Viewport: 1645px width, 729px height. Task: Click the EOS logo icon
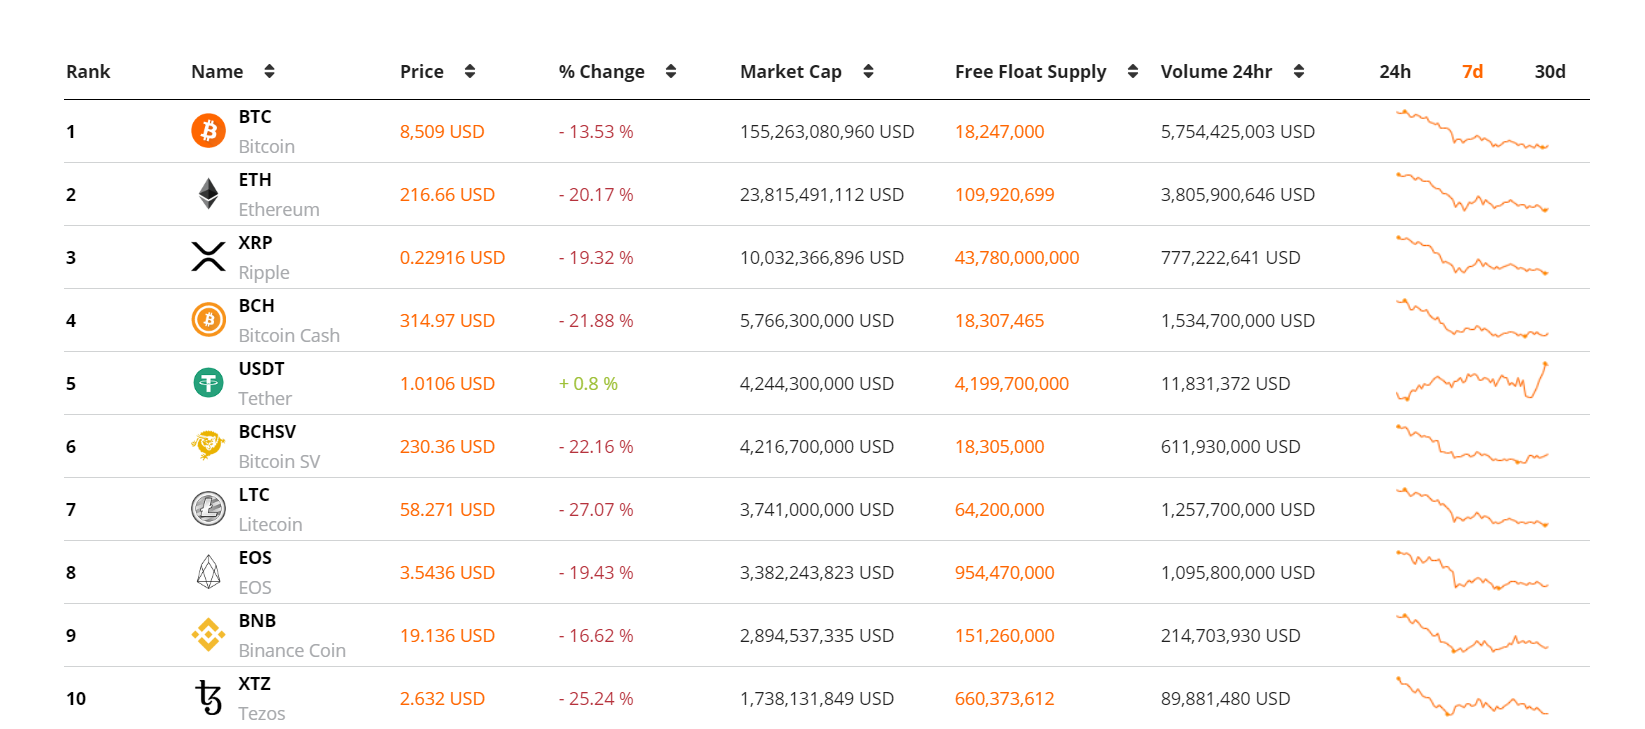[x=208, y=571]
